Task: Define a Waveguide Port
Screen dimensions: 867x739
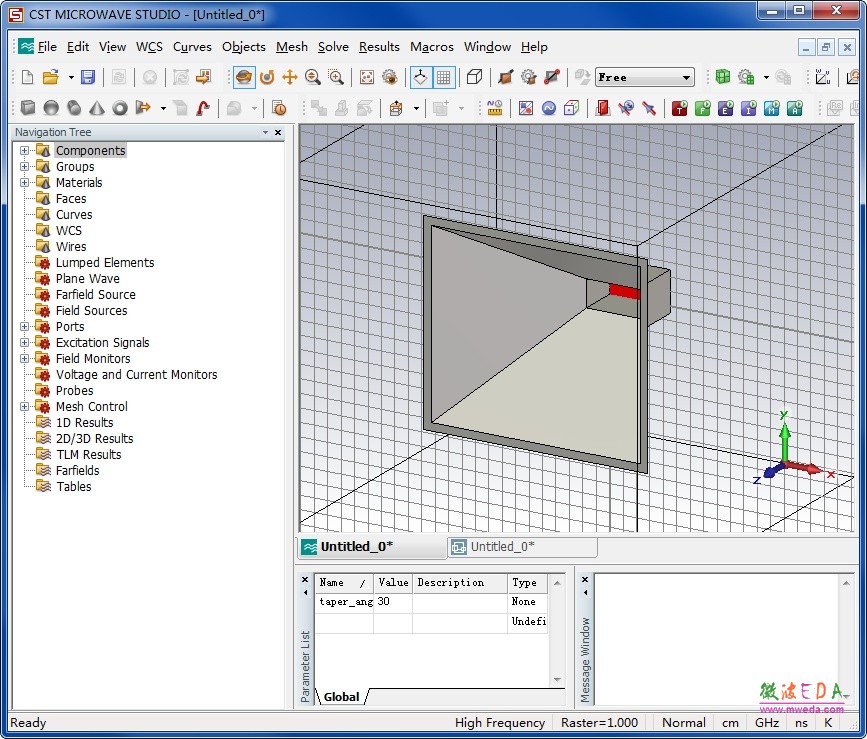Action: click(603, 108)
